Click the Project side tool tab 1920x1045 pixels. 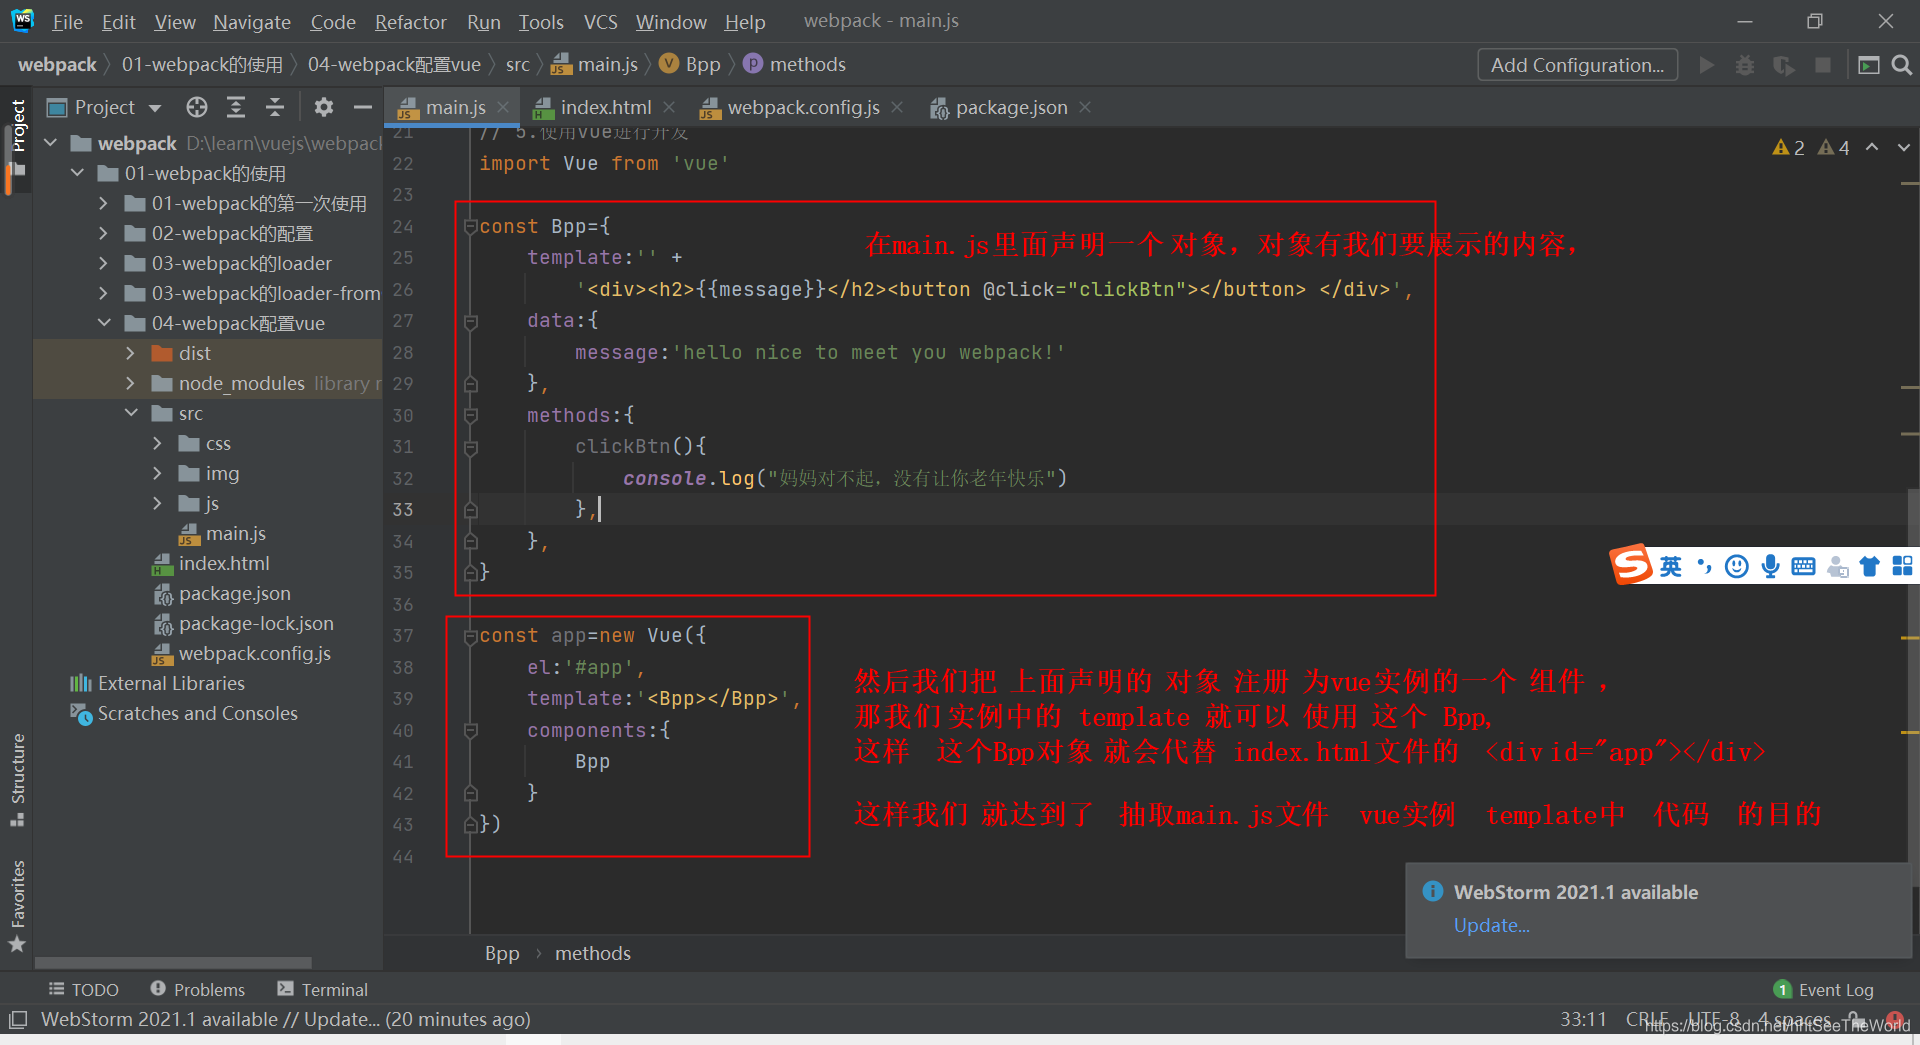[x=17, y=138]
